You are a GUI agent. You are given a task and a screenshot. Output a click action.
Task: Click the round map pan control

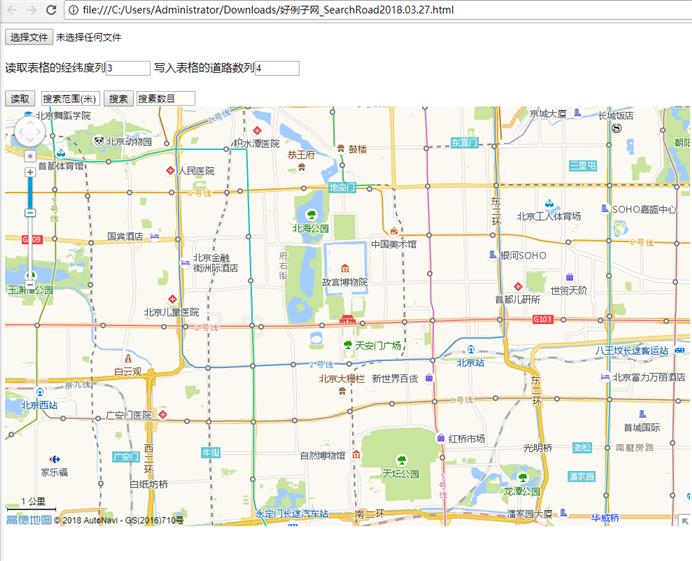tap(30, 132)
